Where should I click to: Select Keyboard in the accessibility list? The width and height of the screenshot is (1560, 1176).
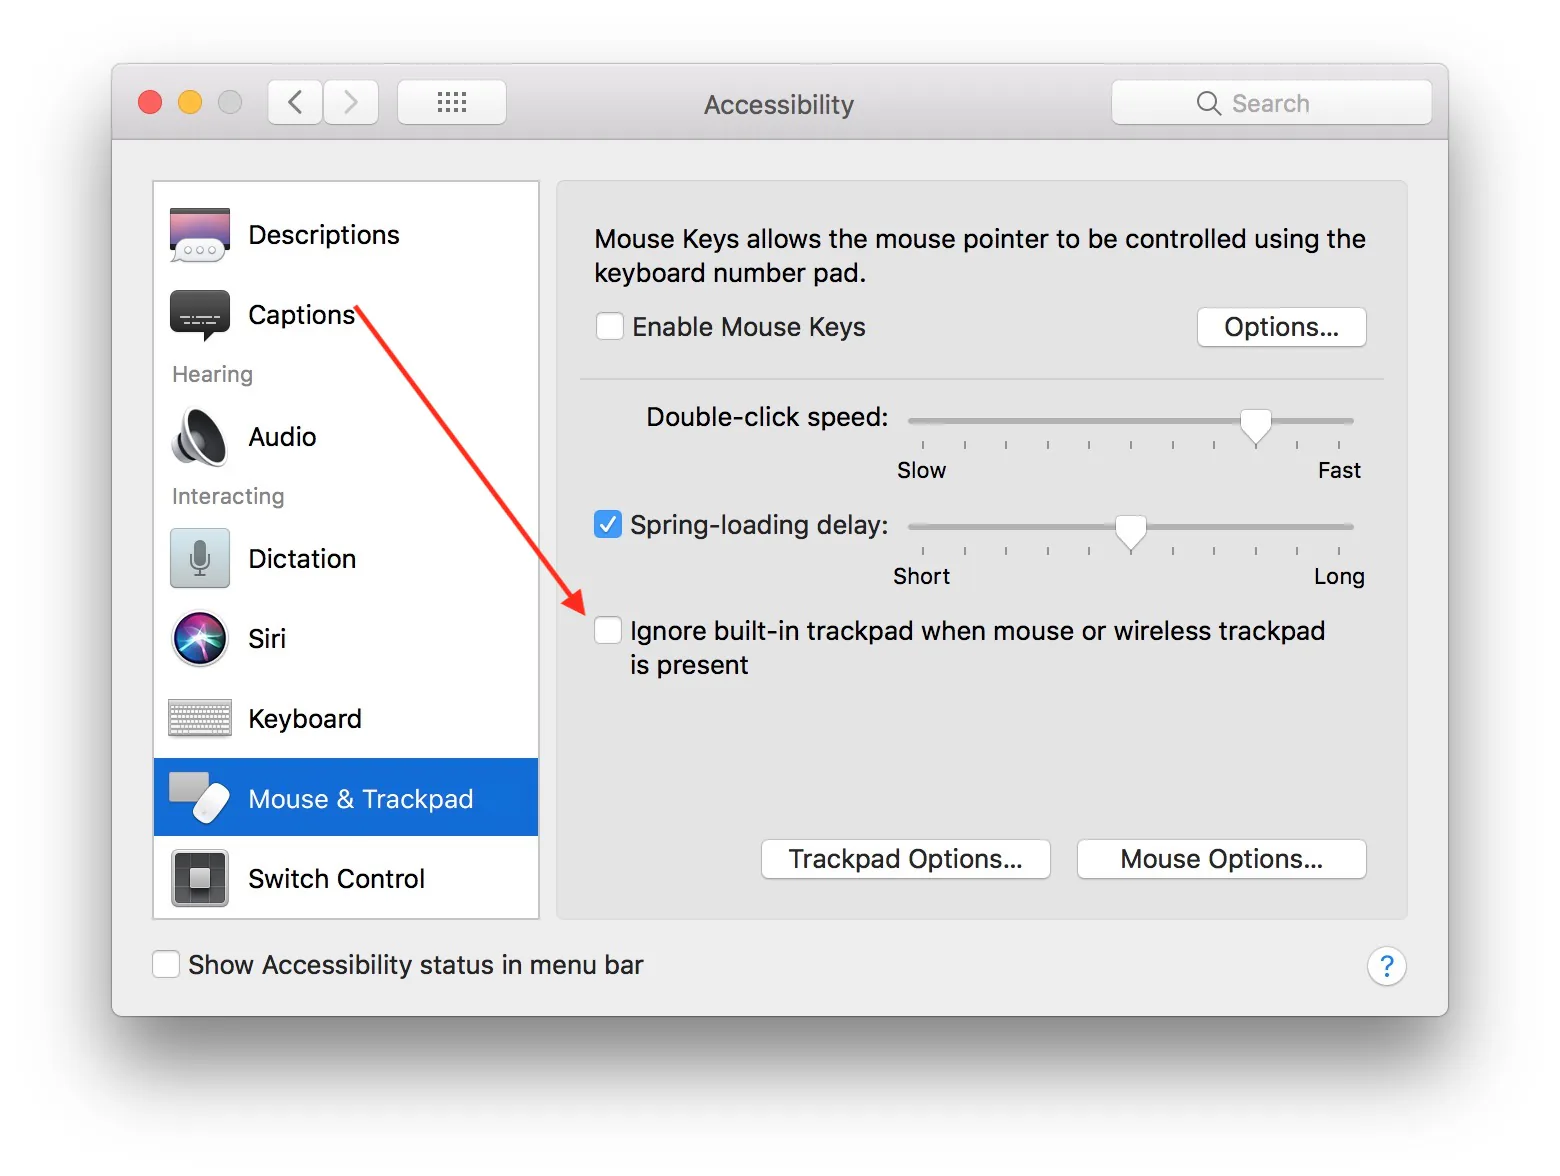346,718
